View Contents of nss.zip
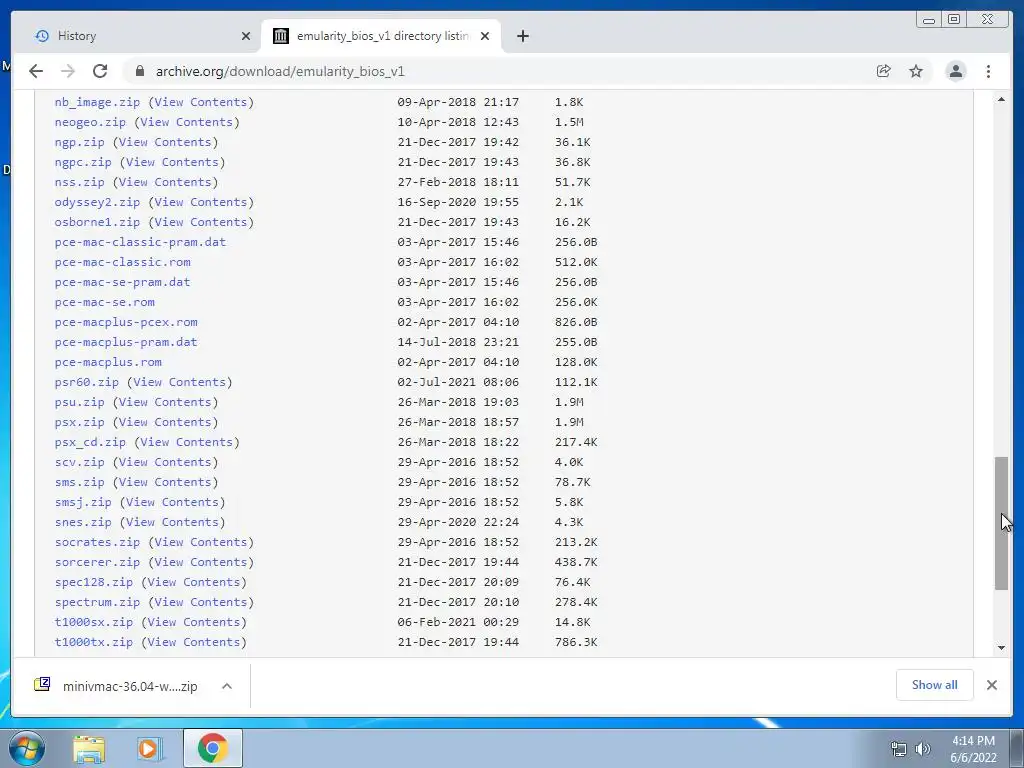 click(x=165, y=182)
